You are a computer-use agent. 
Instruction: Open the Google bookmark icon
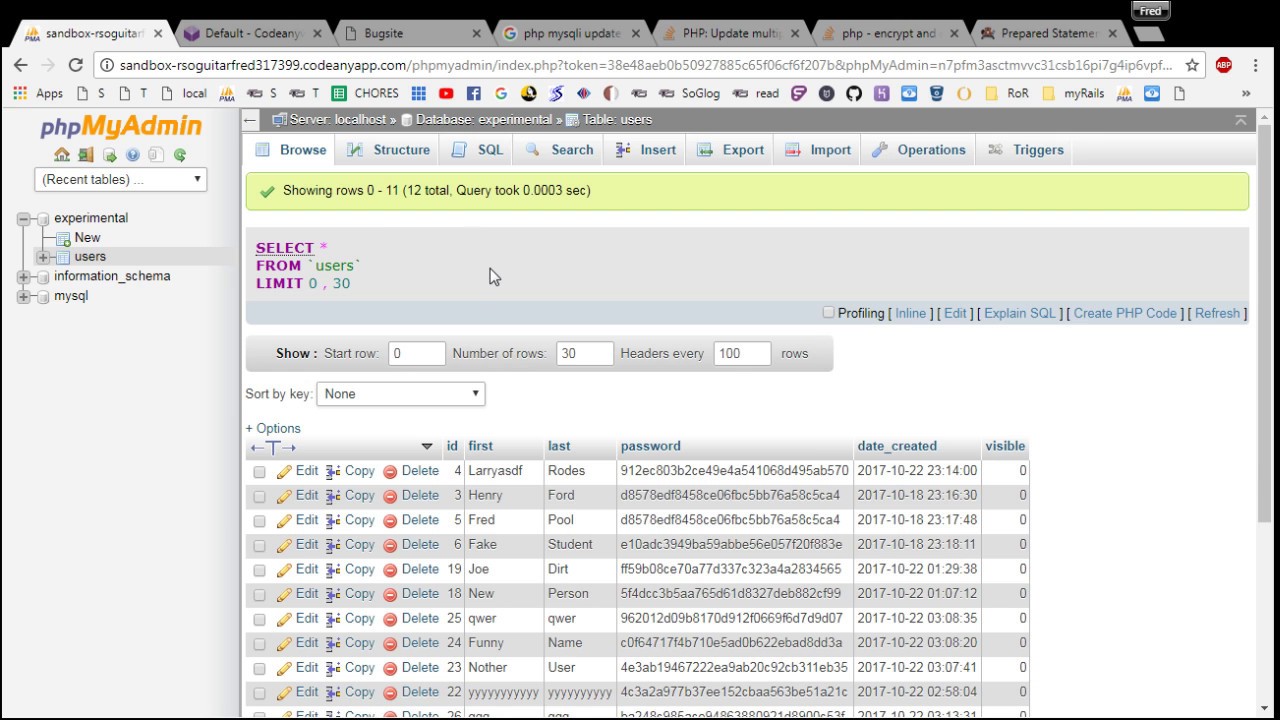click(501, 93)
